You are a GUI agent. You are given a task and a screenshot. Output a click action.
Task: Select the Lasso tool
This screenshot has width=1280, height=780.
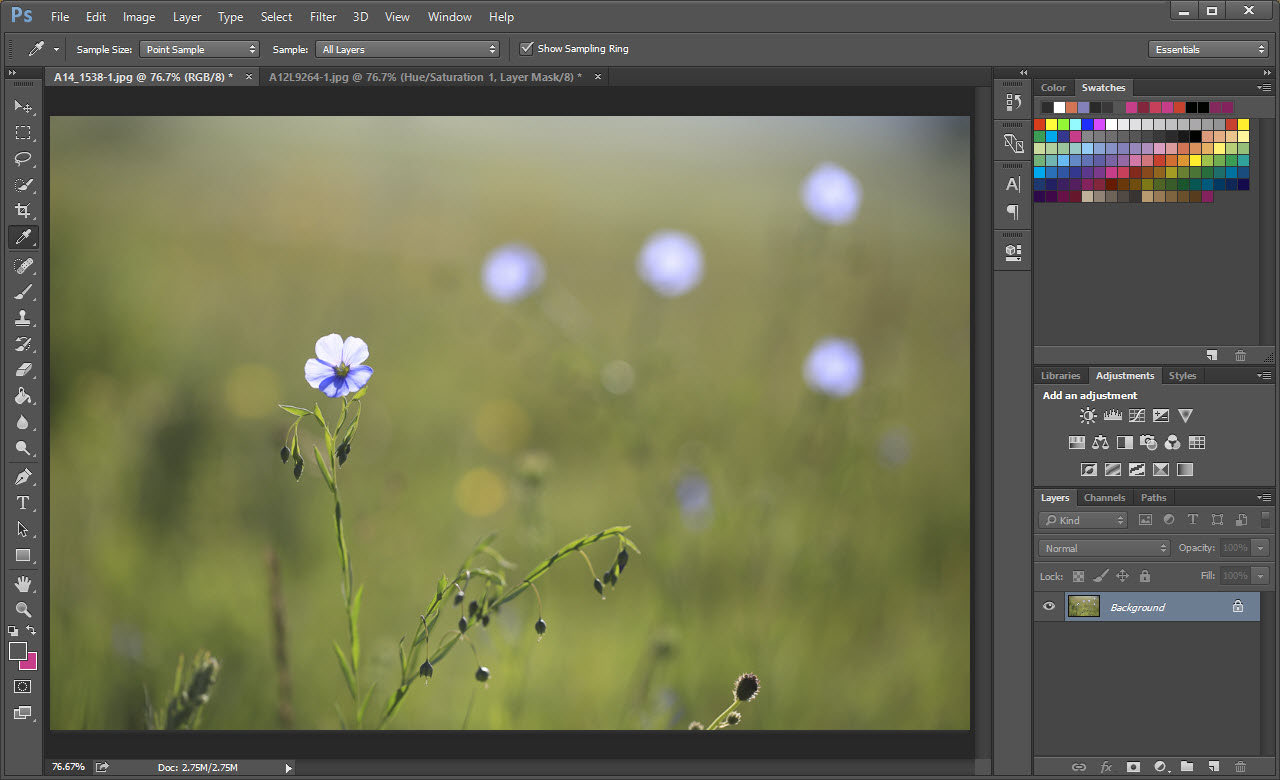23,159
